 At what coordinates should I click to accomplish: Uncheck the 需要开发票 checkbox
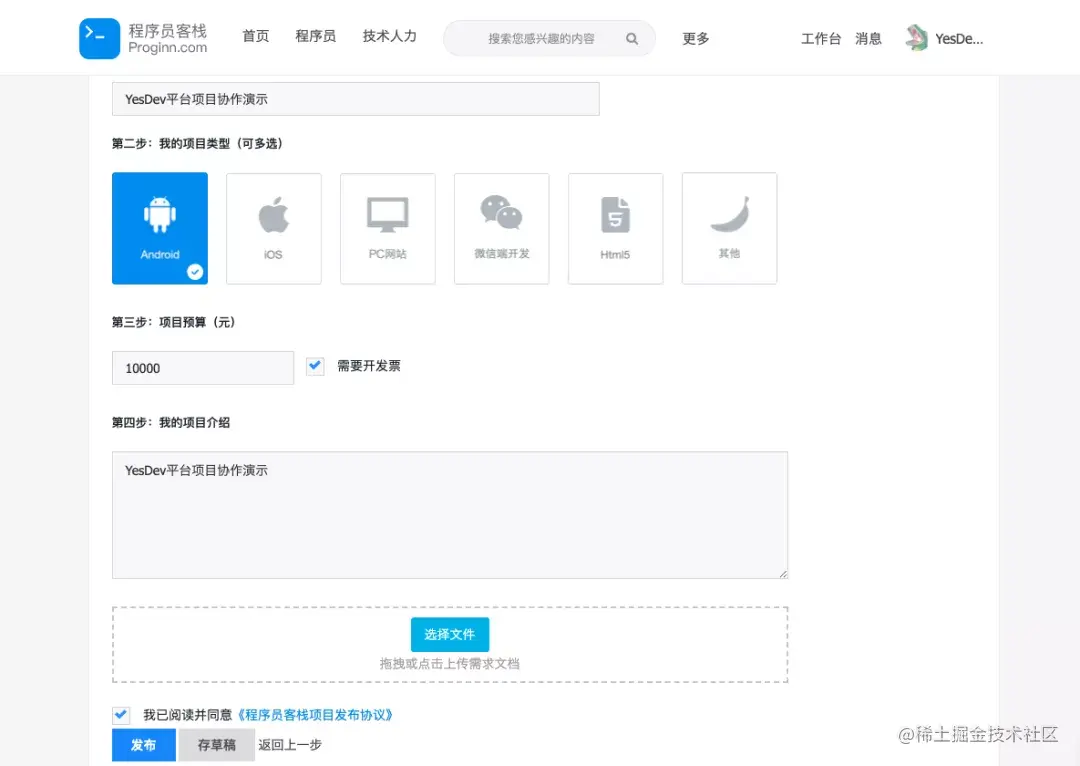click(315, 366)
